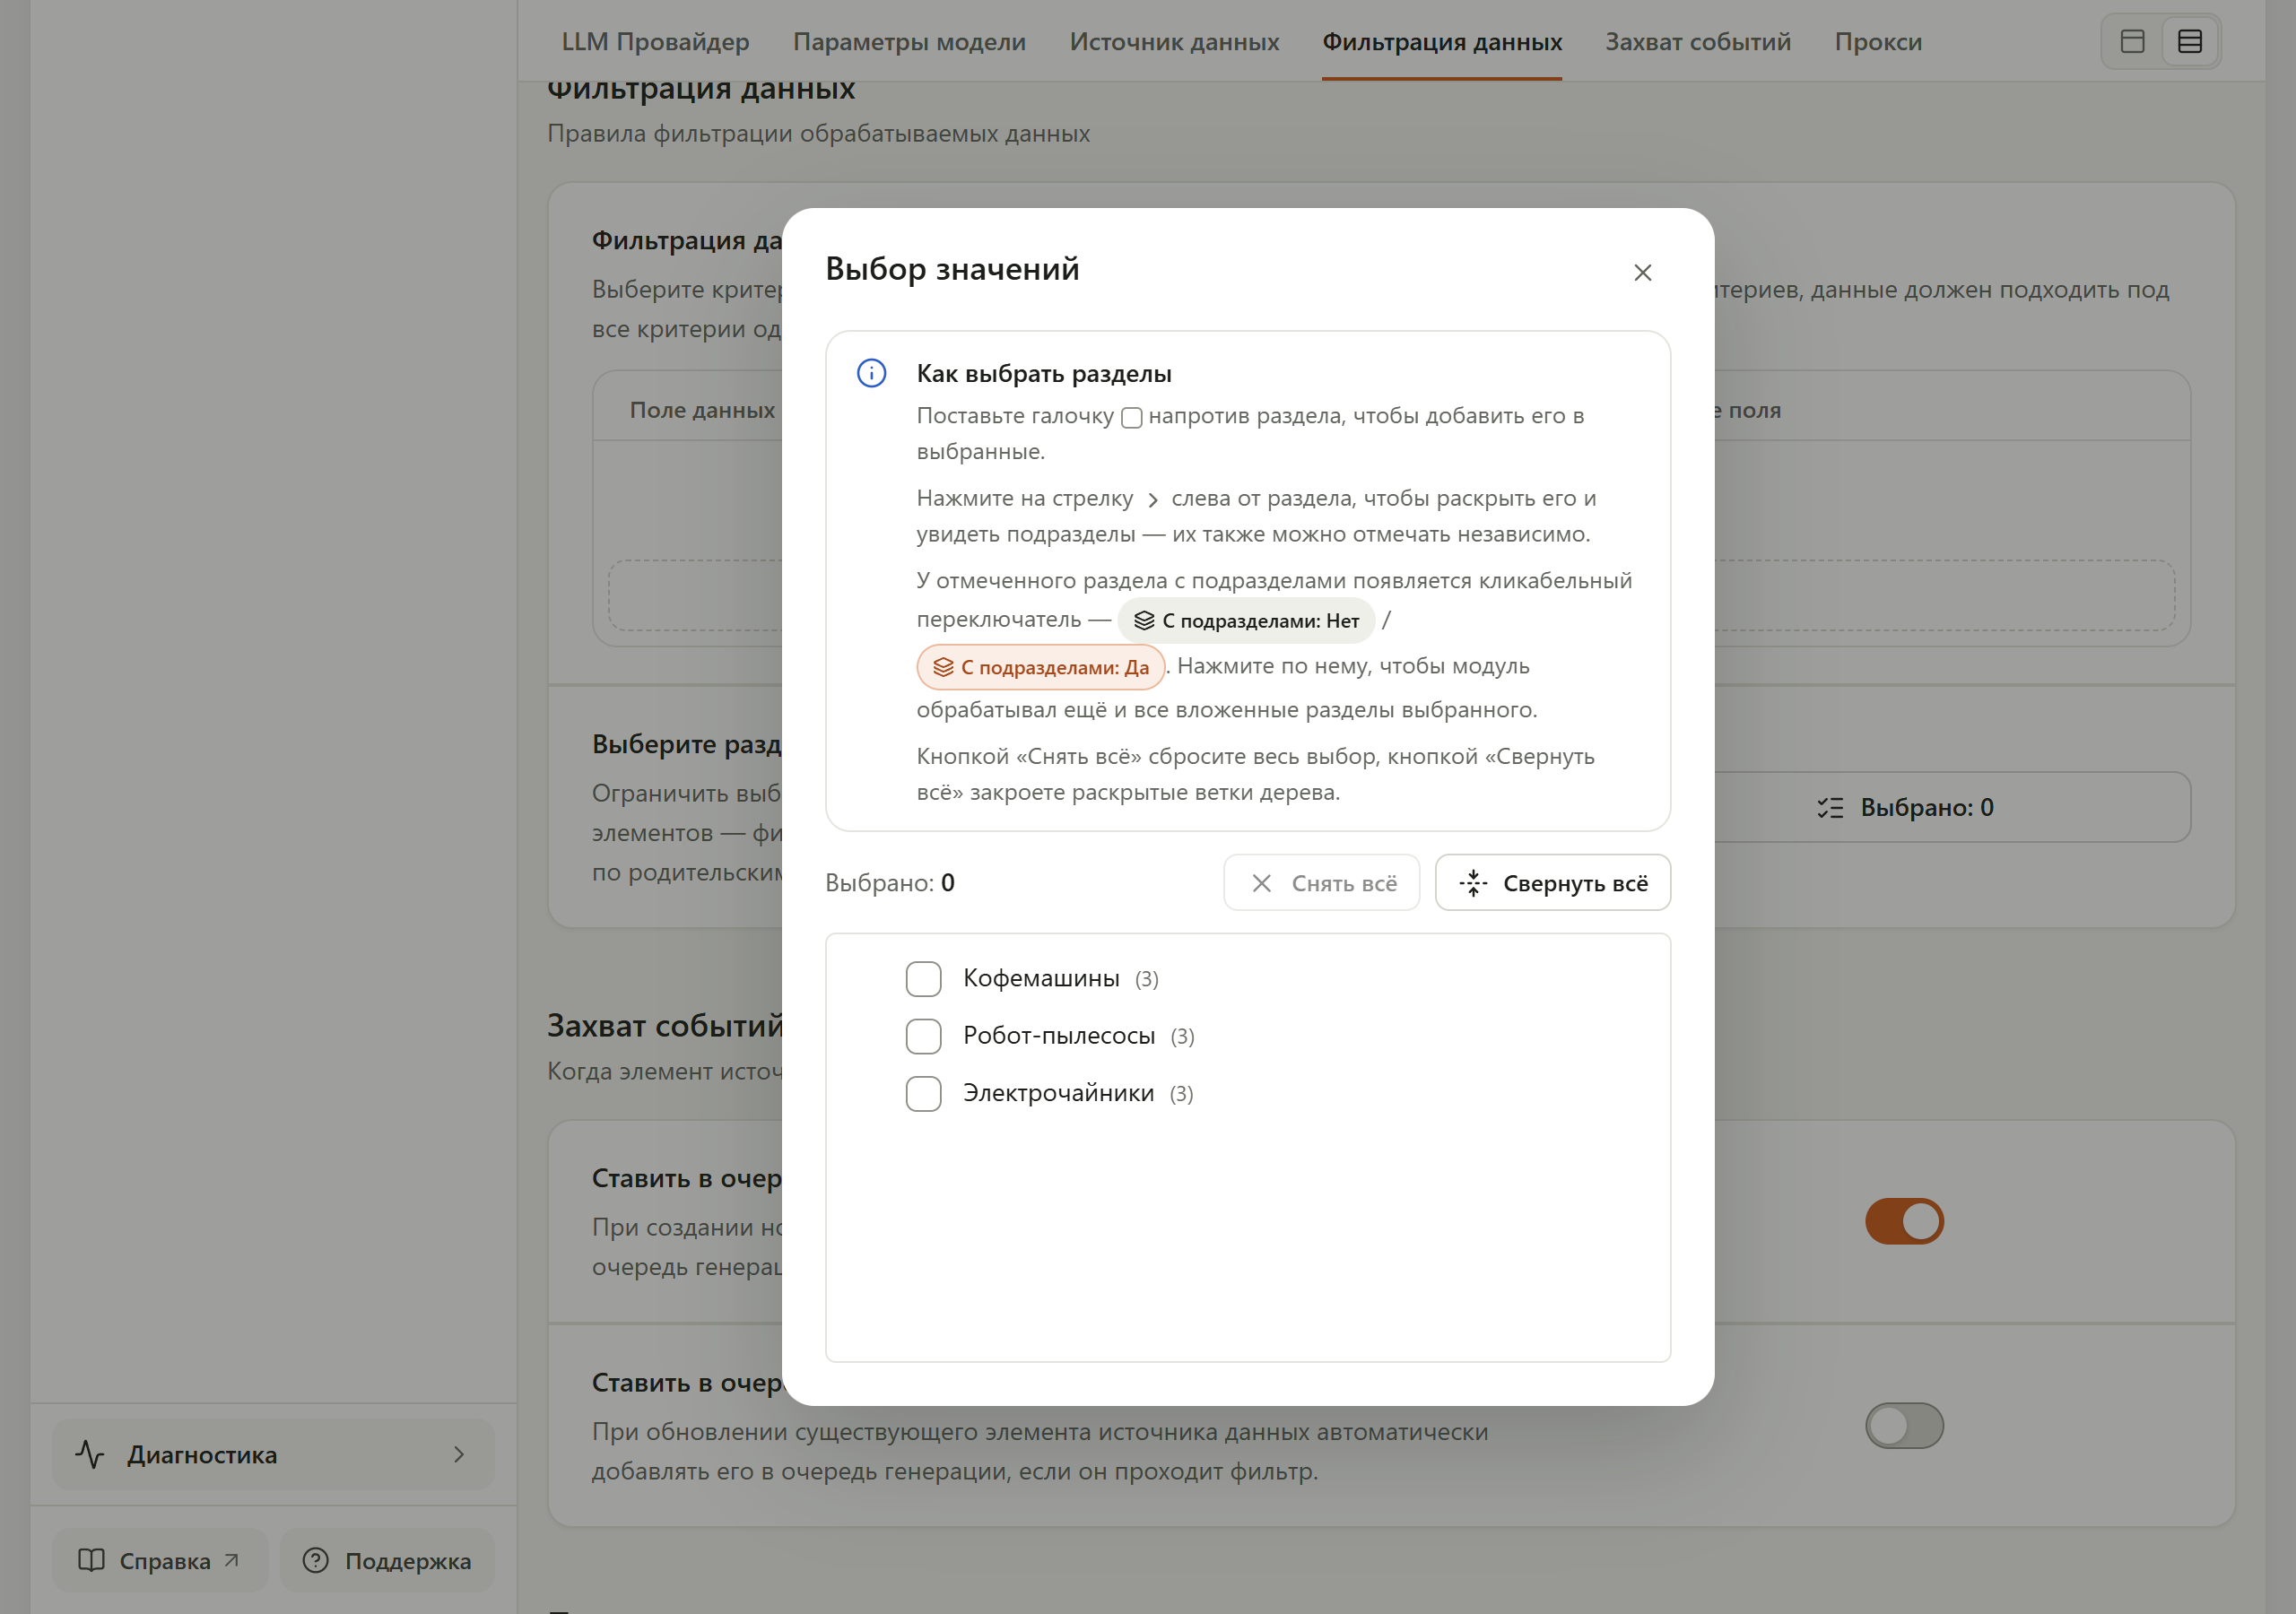The width and height of the screenshot is (2296, 1614).
Task: Go to the Захват событий tab
Action: click(x=1697, y=42)
